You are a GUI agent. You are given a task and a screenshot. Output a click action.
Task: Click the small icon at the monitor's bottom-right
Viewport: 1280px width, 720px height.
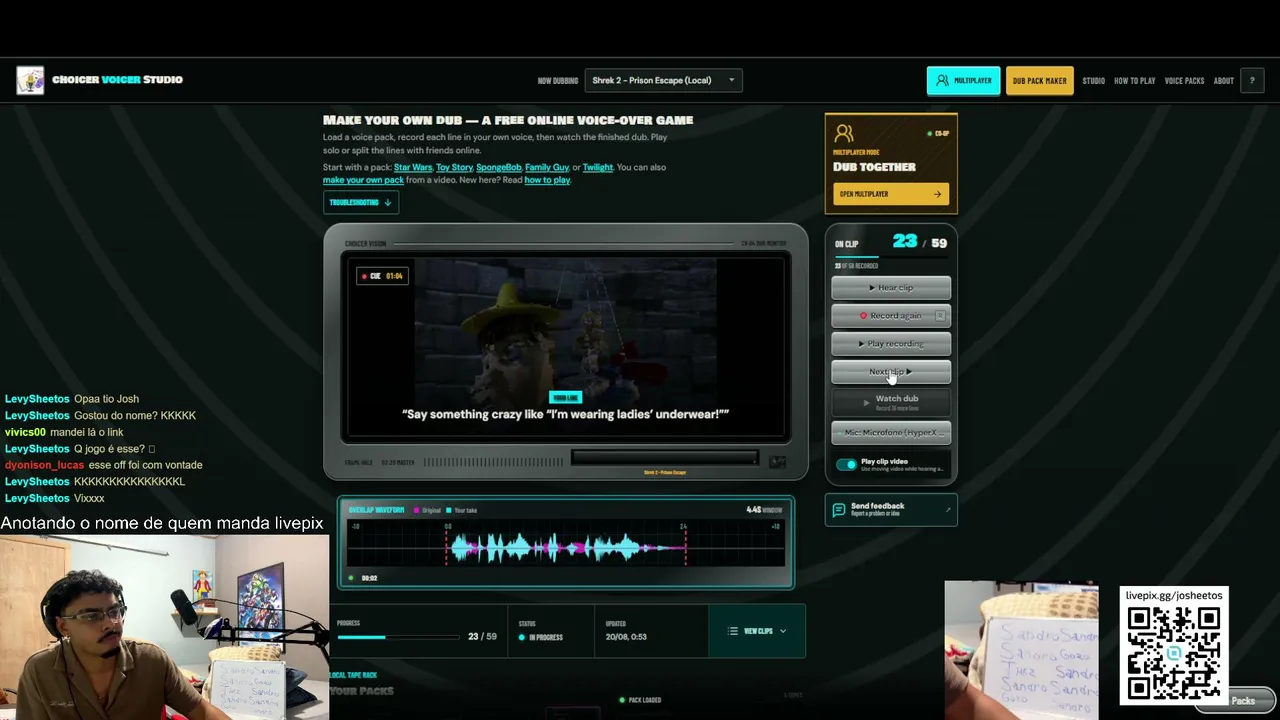(x=777, y=462)
